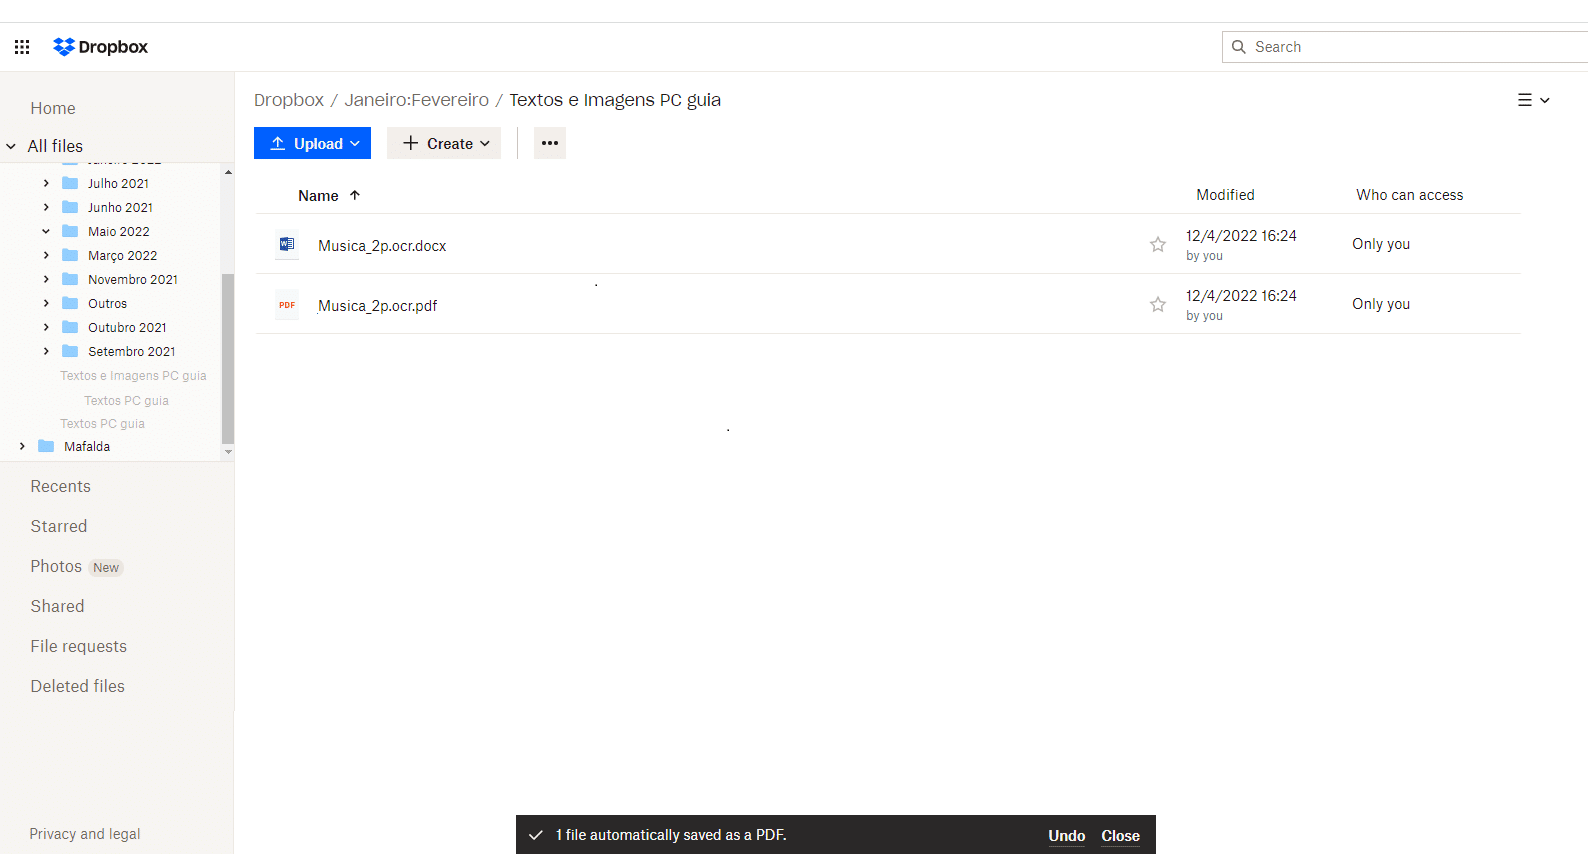This screenshot has height=854, width=1590.
Task: Open the app grid launcher icon
Action: click(x=22, y=47)
